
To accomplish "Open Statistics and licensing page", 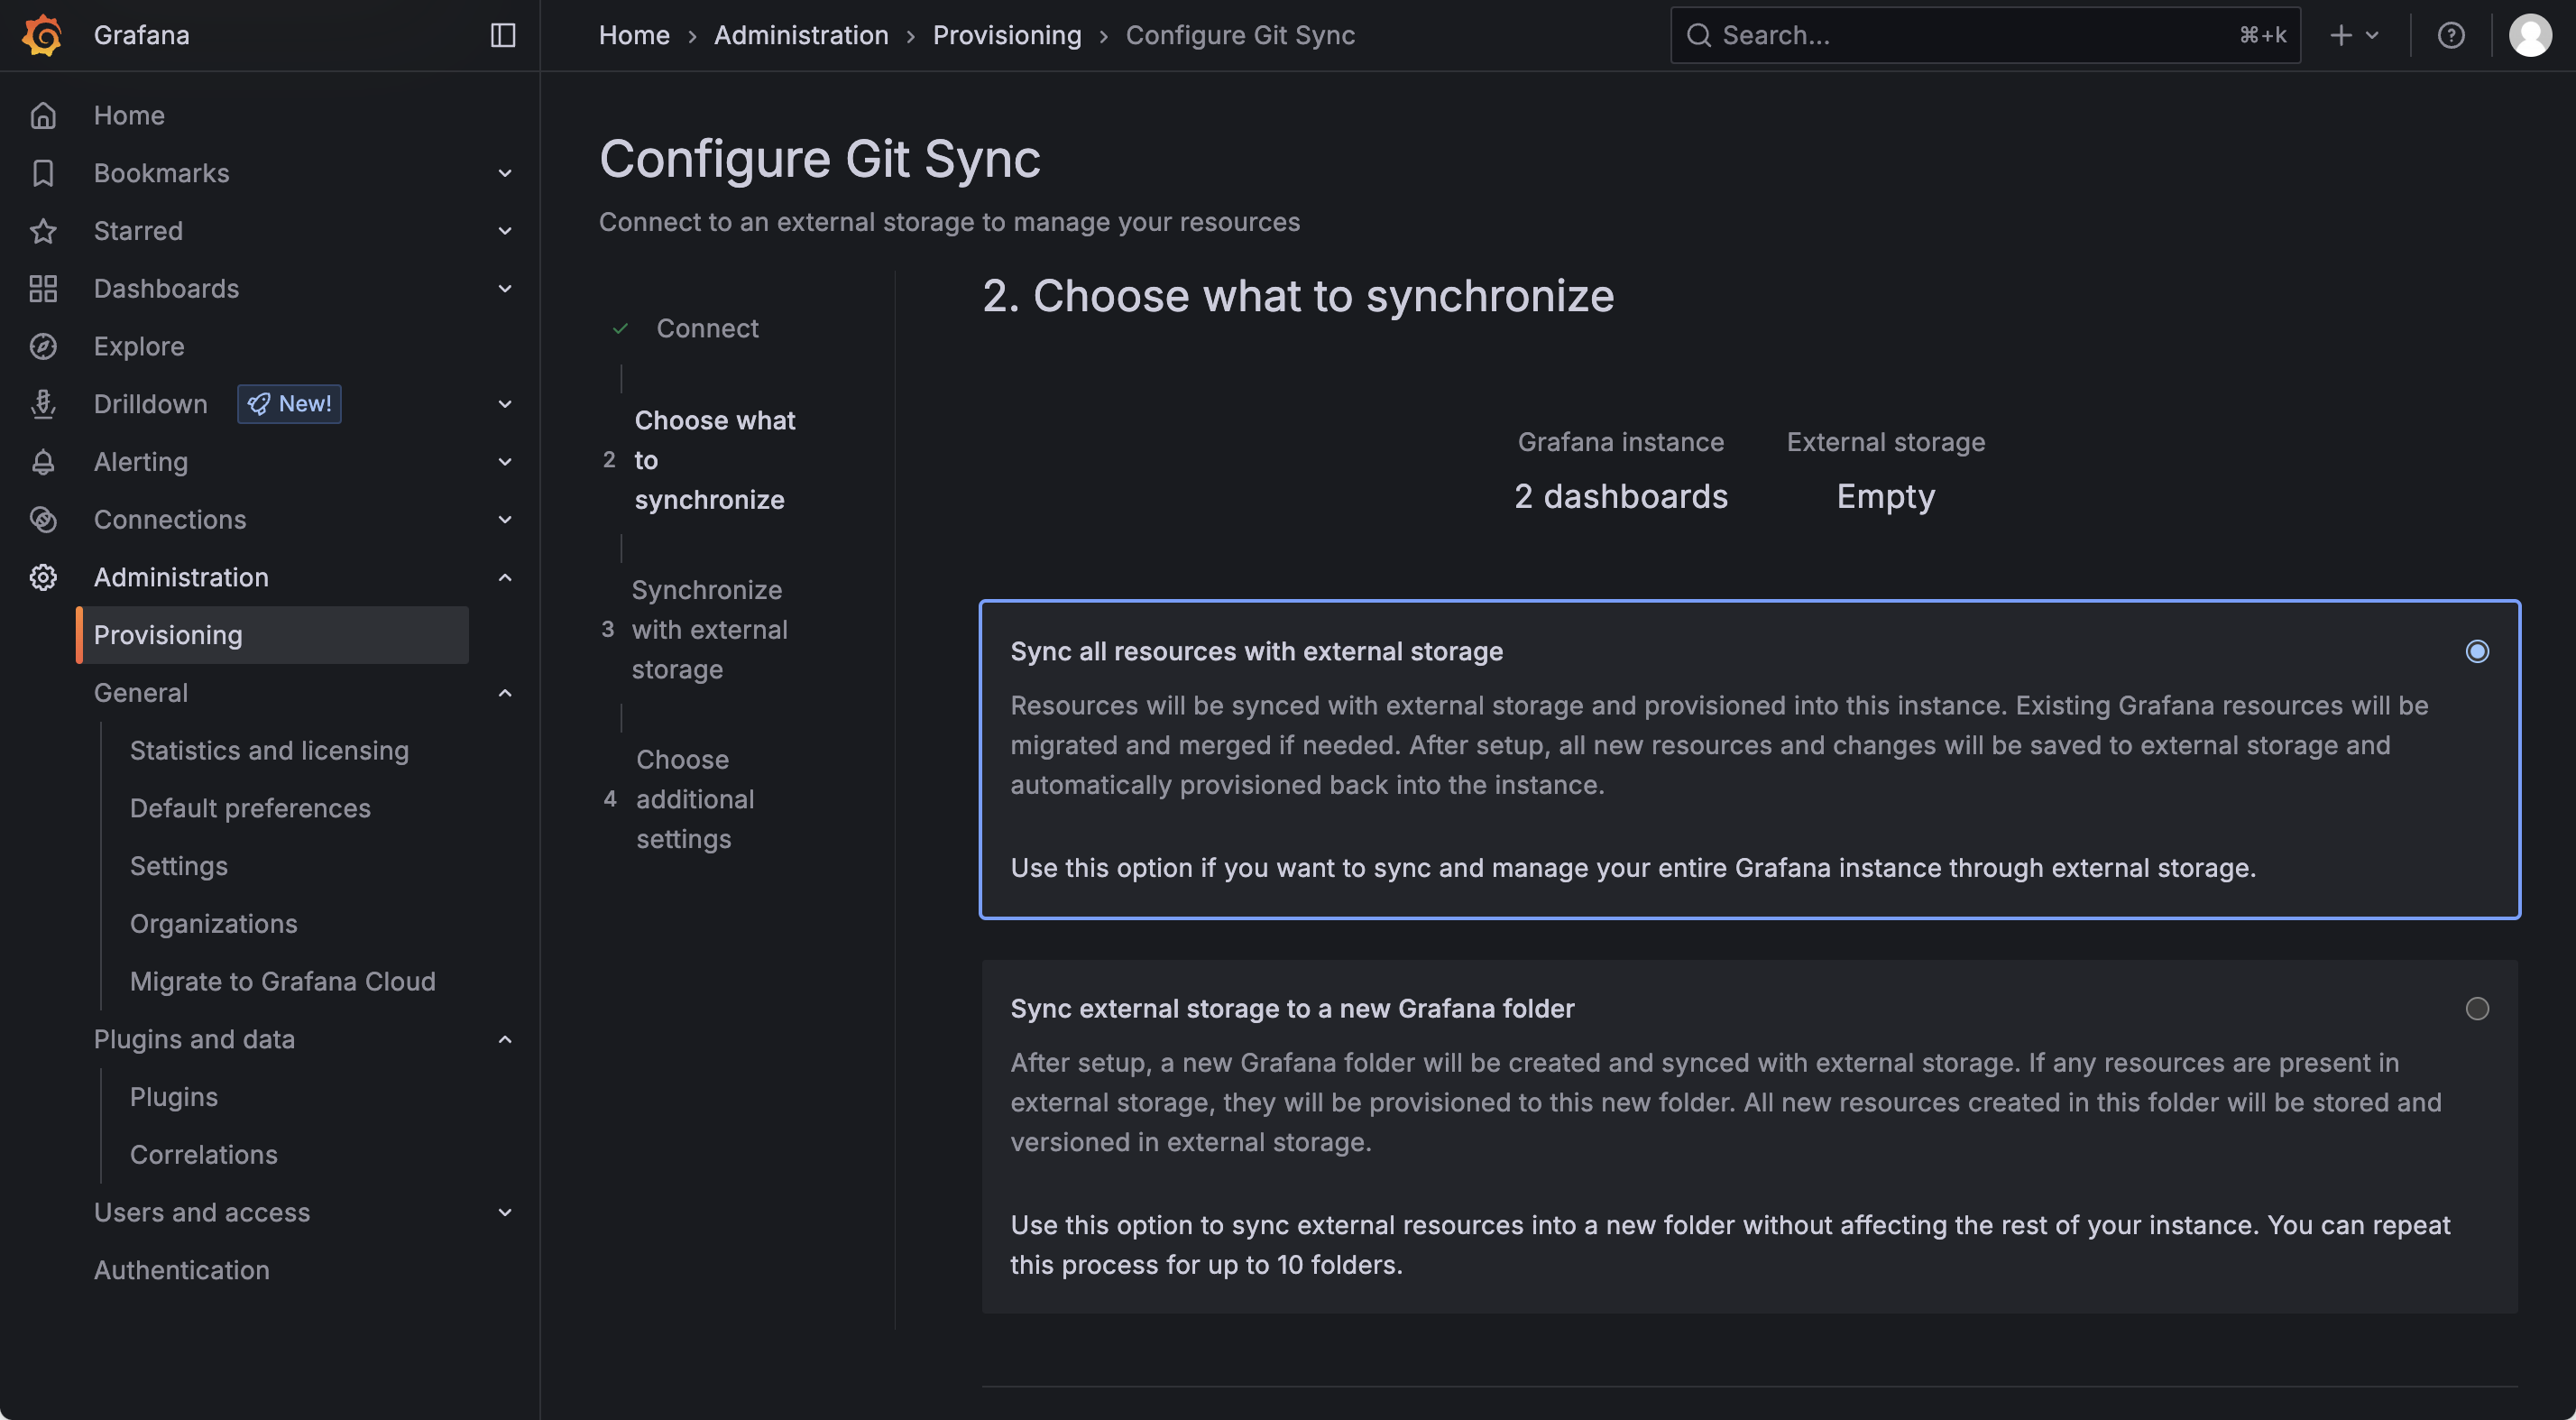I will [x=269, y=751].
